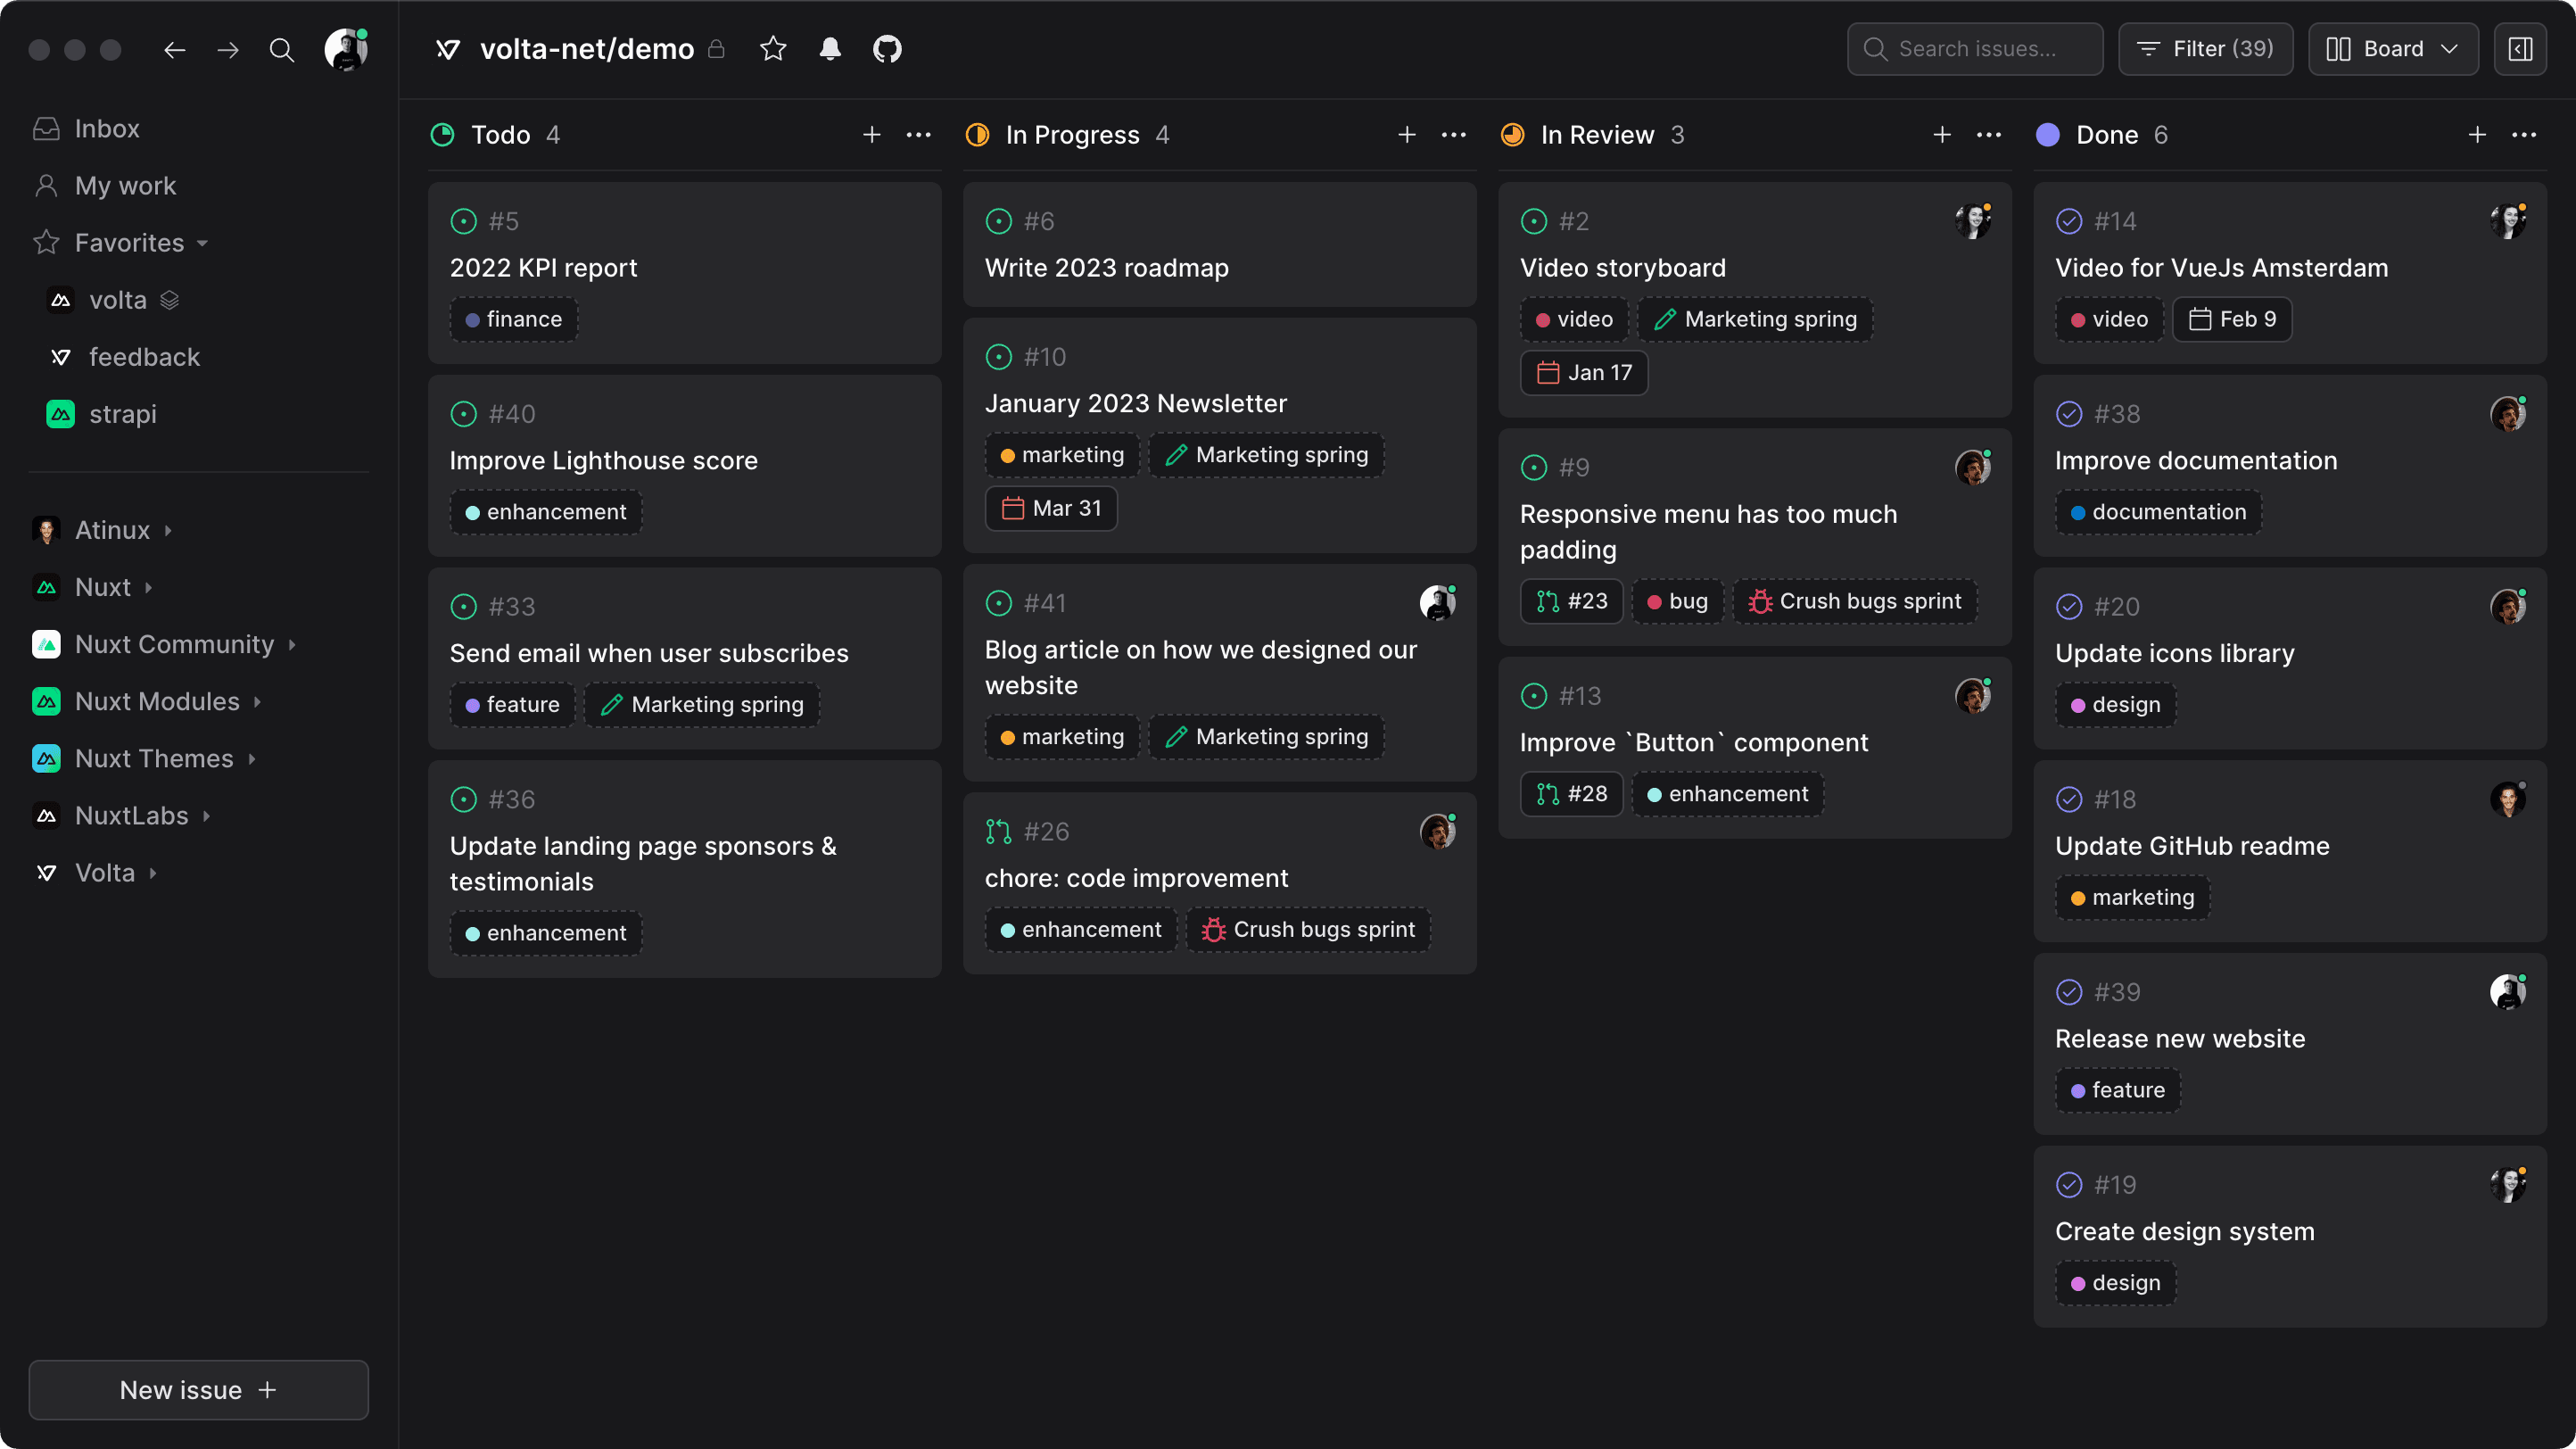Open the Board view dropdown
Screen dimensions: 2576x1449
(2392, 49)
